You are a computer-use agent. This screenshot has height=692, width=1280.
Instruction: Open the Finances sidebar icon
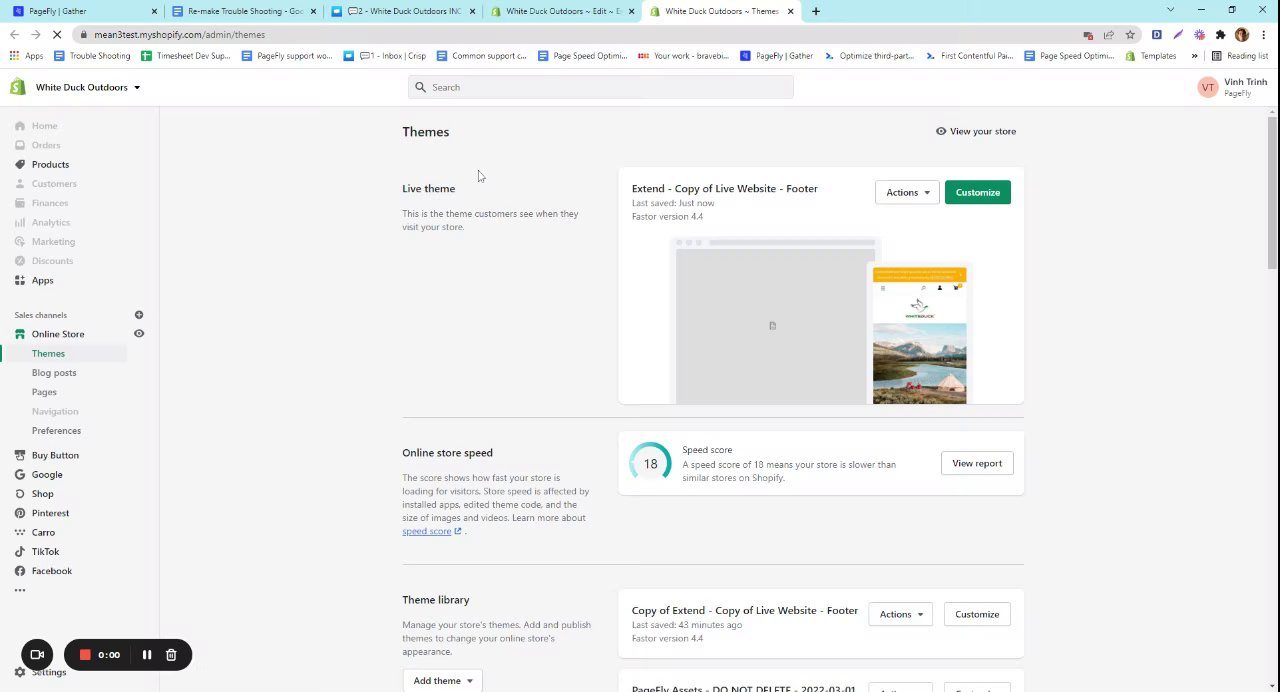pos(19,203)
